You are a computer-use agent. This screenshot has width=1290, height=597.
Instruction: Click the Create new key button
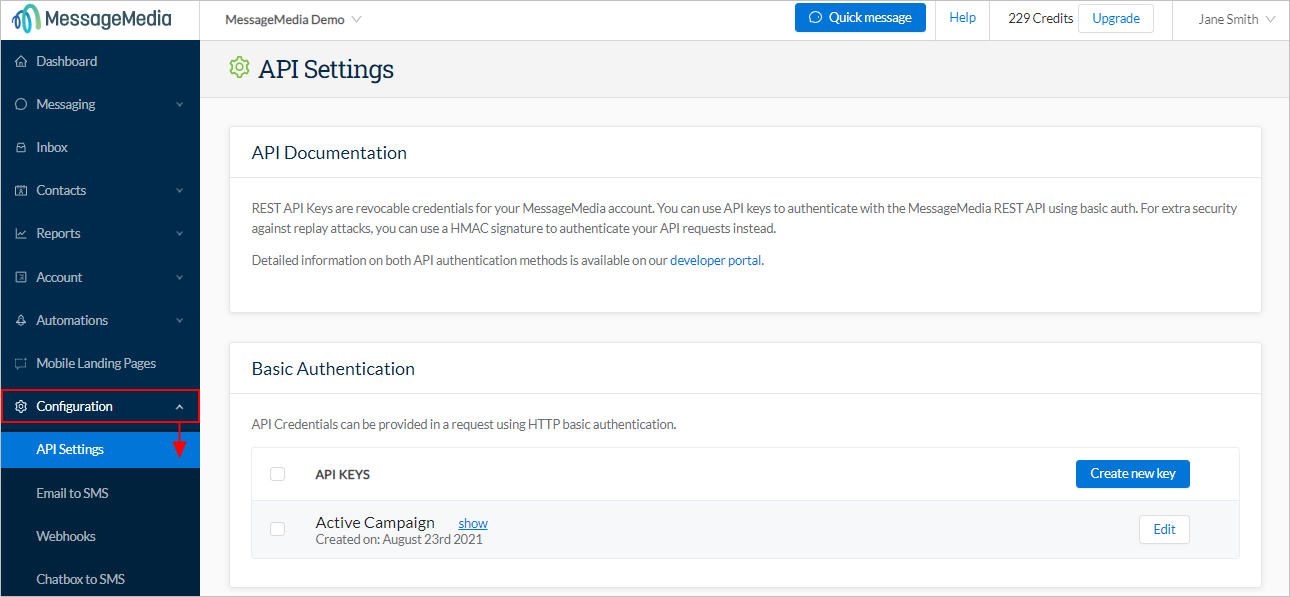[x=1133, y=474]
